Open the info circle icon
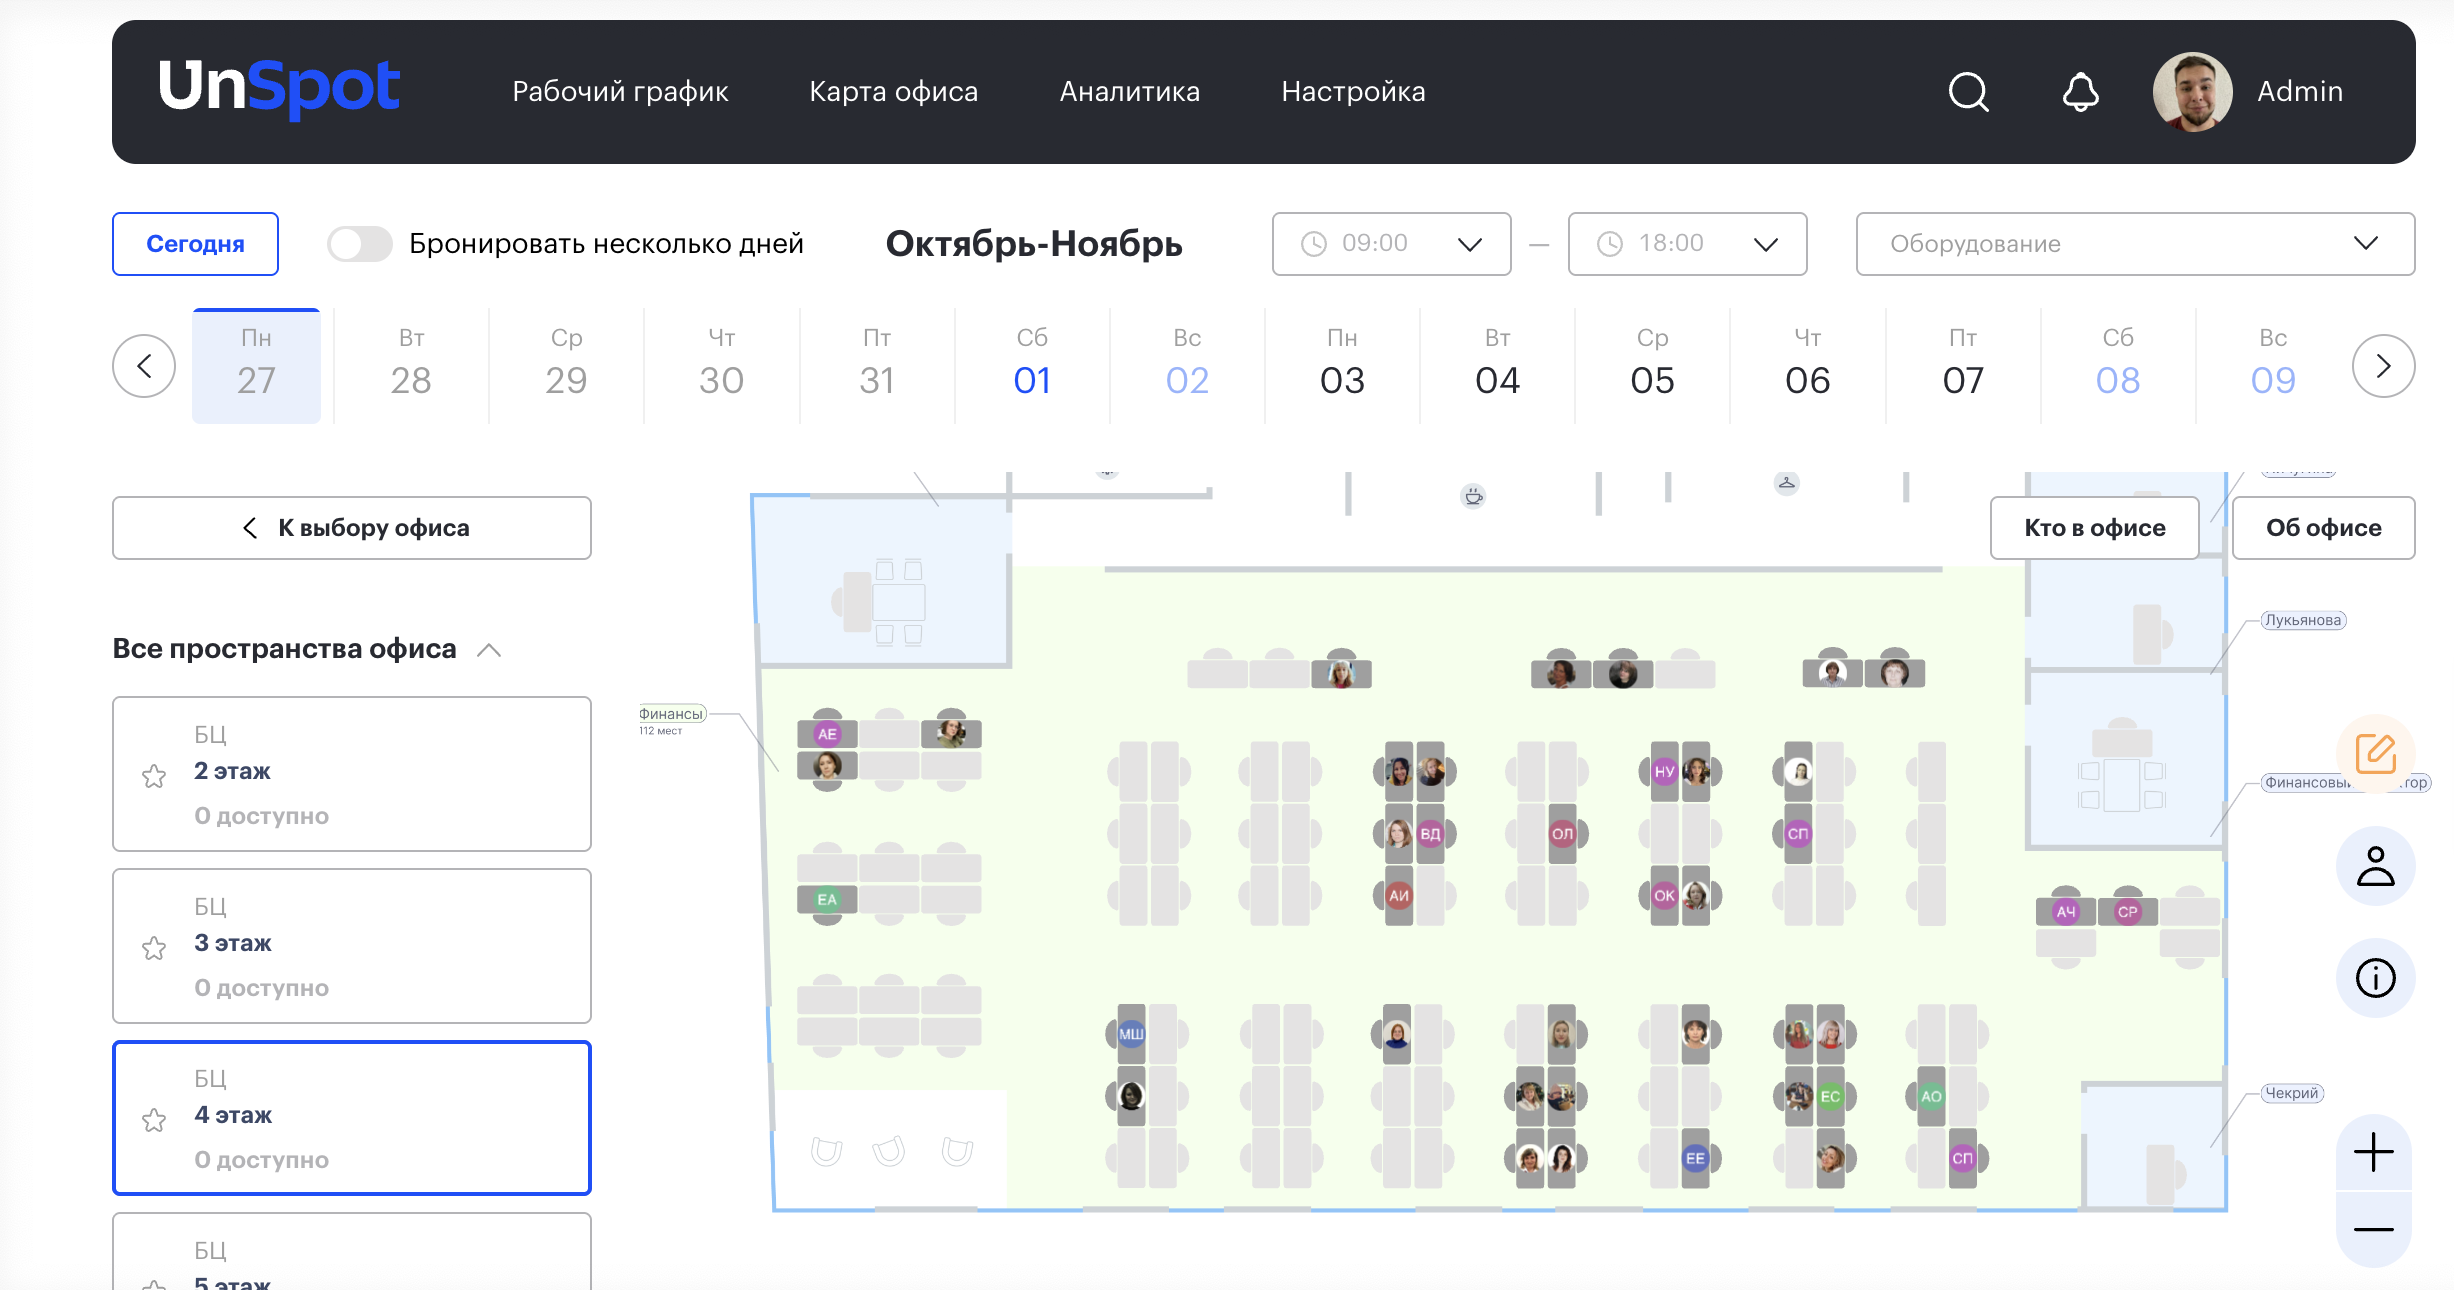2454x1290 pixels. (2375, 977)
